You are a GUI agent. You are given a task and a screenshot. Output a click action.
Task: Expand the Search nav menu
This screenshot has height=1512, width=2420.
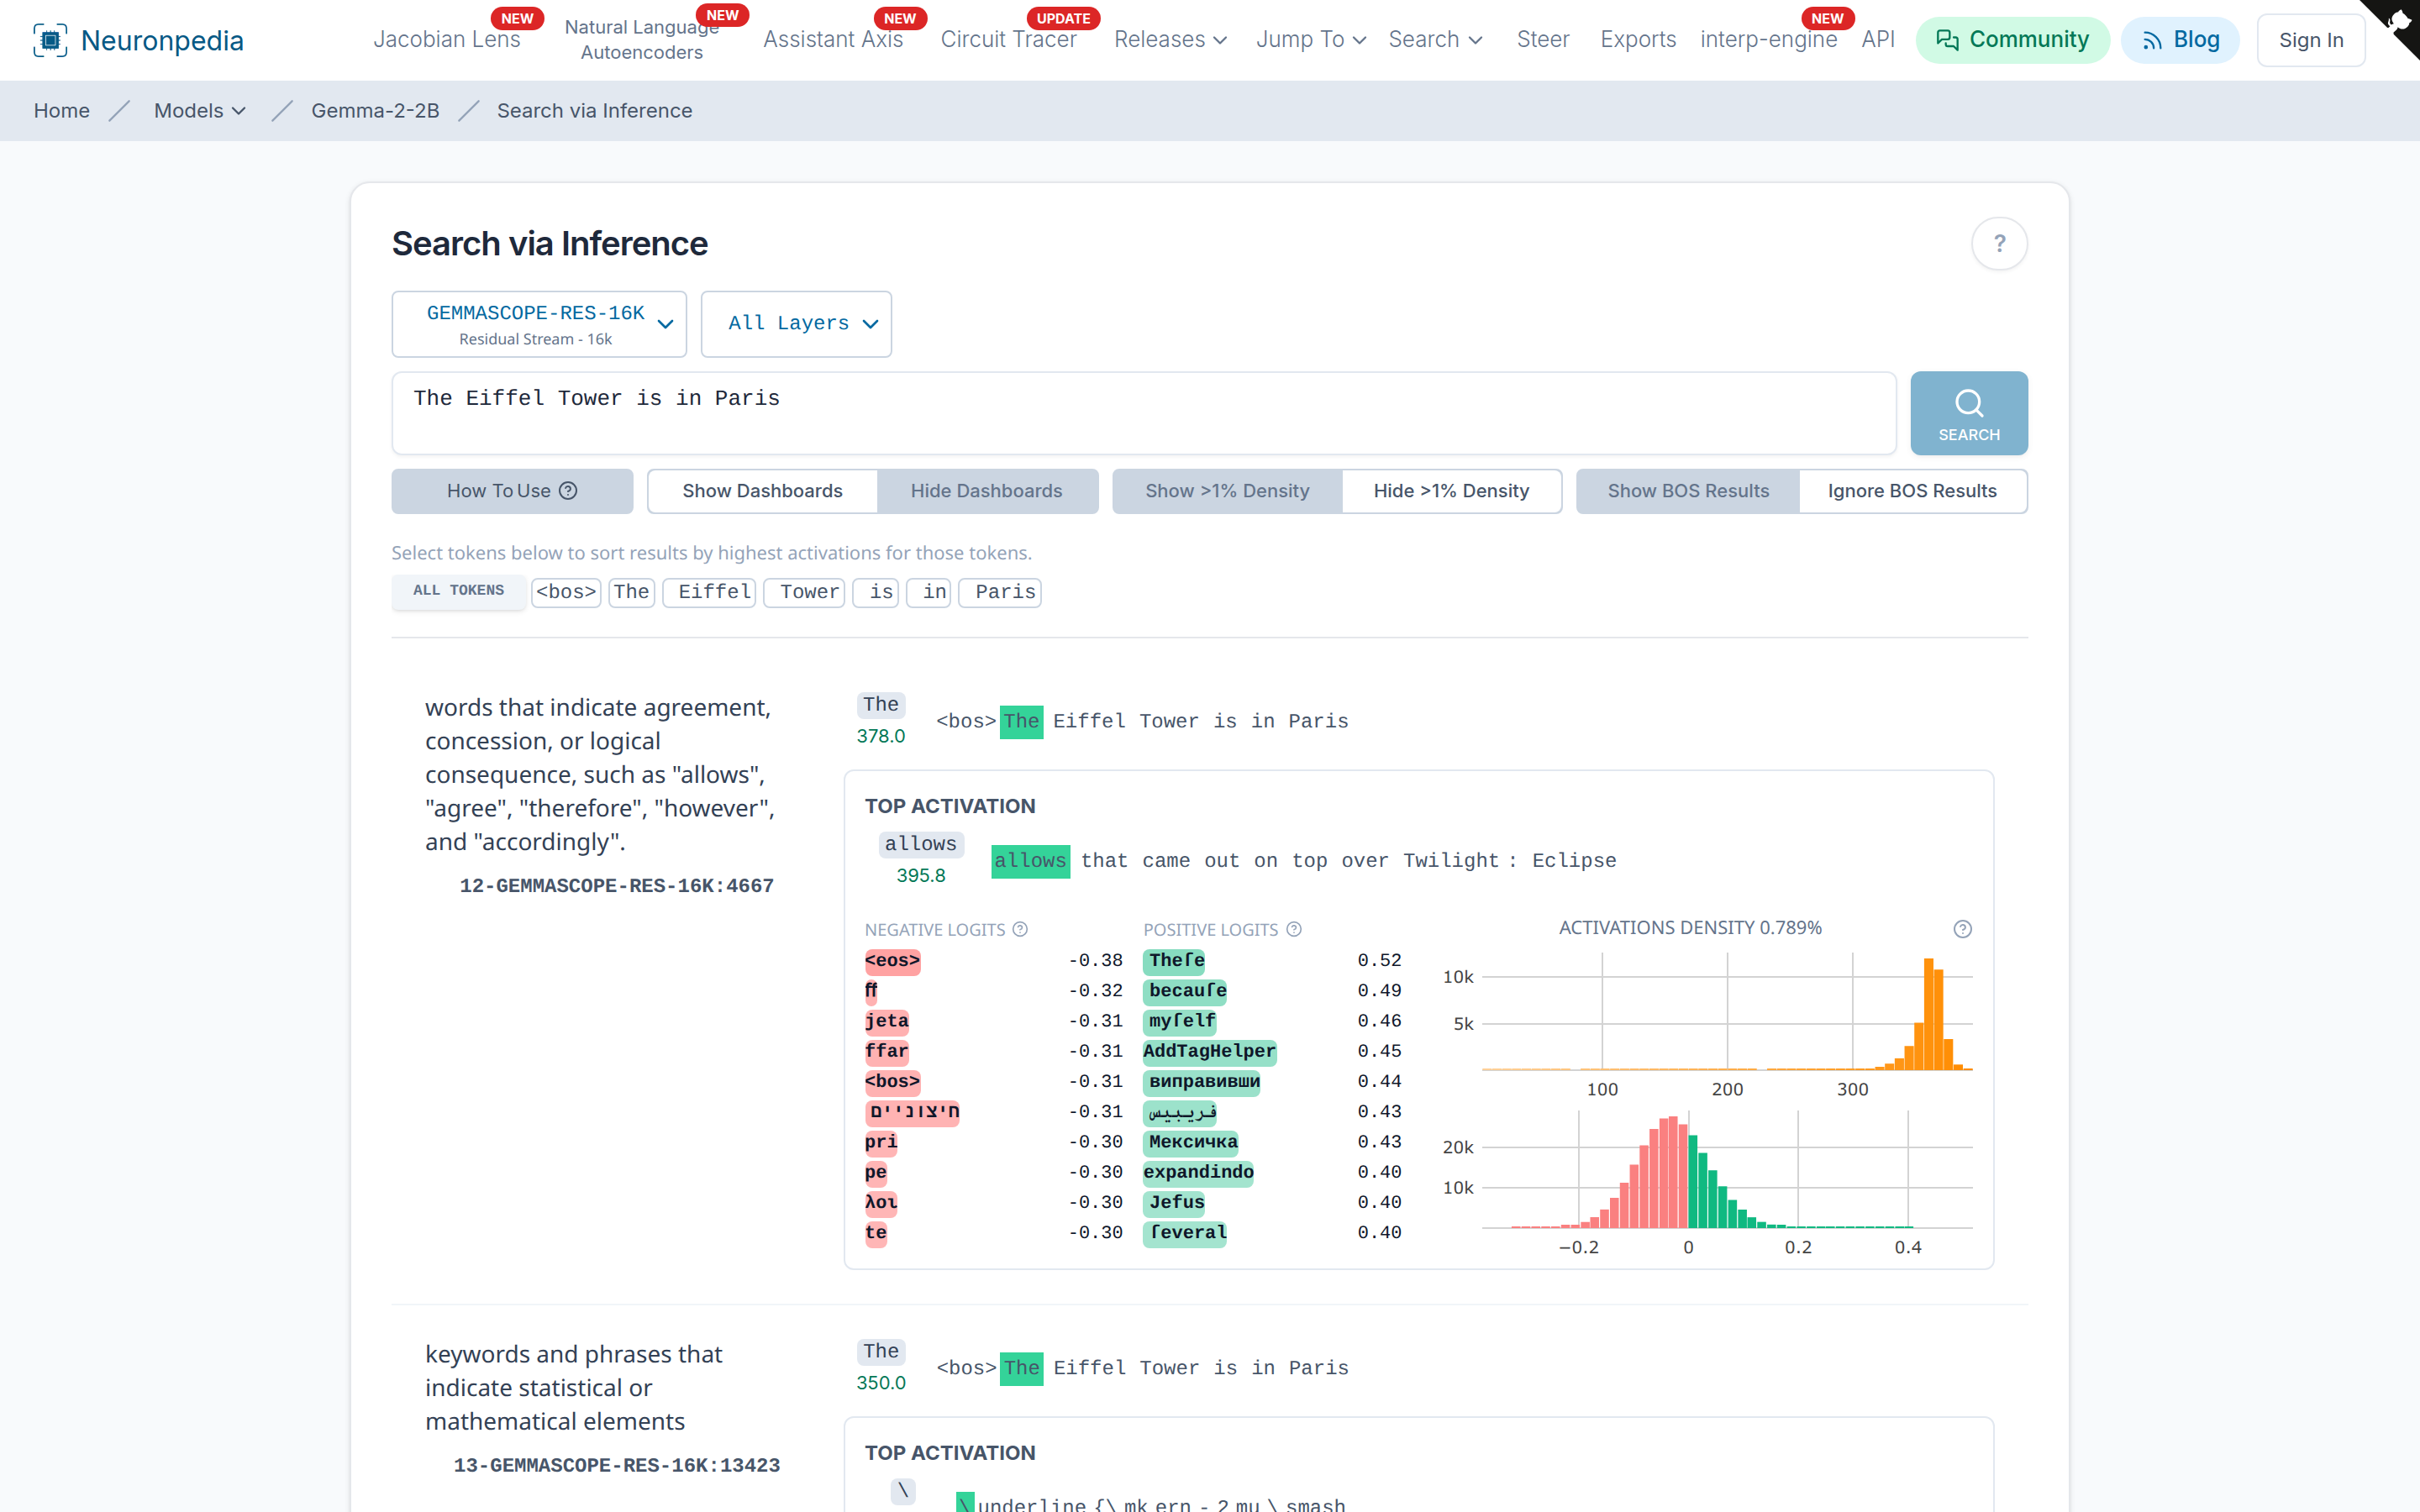[x=1435, y=40]
